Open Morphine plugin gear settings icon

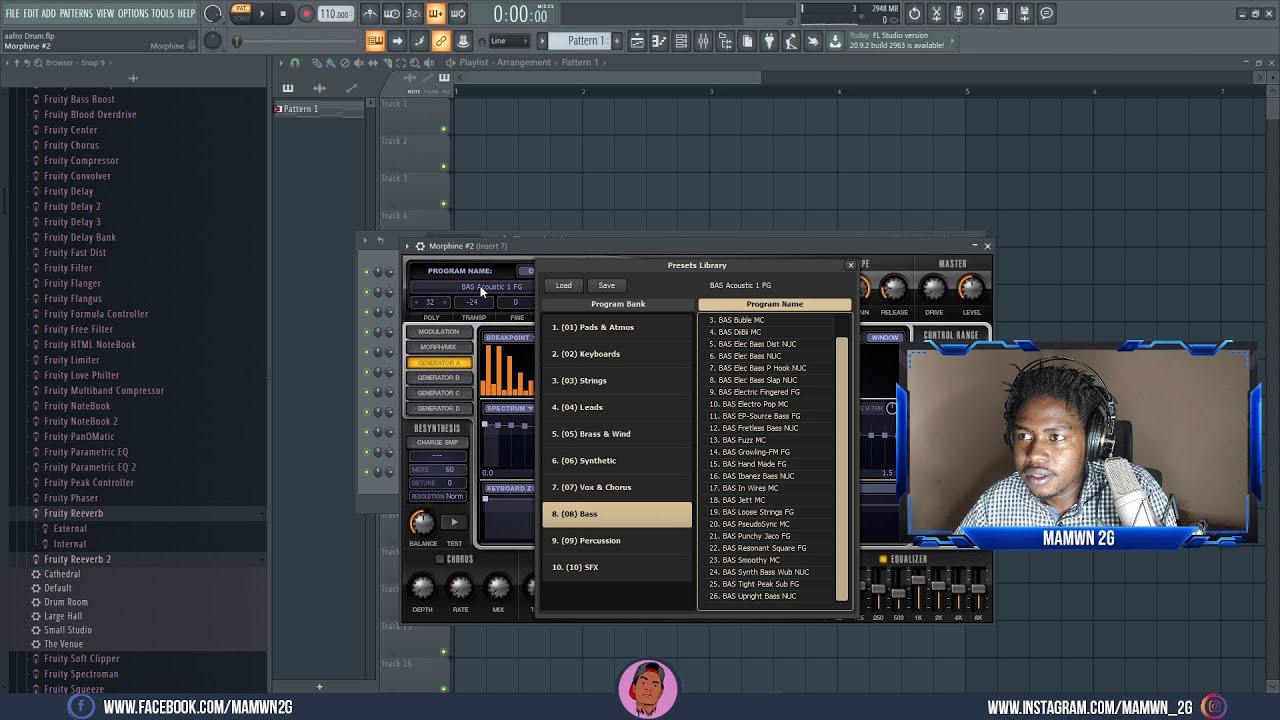(420, 246)
